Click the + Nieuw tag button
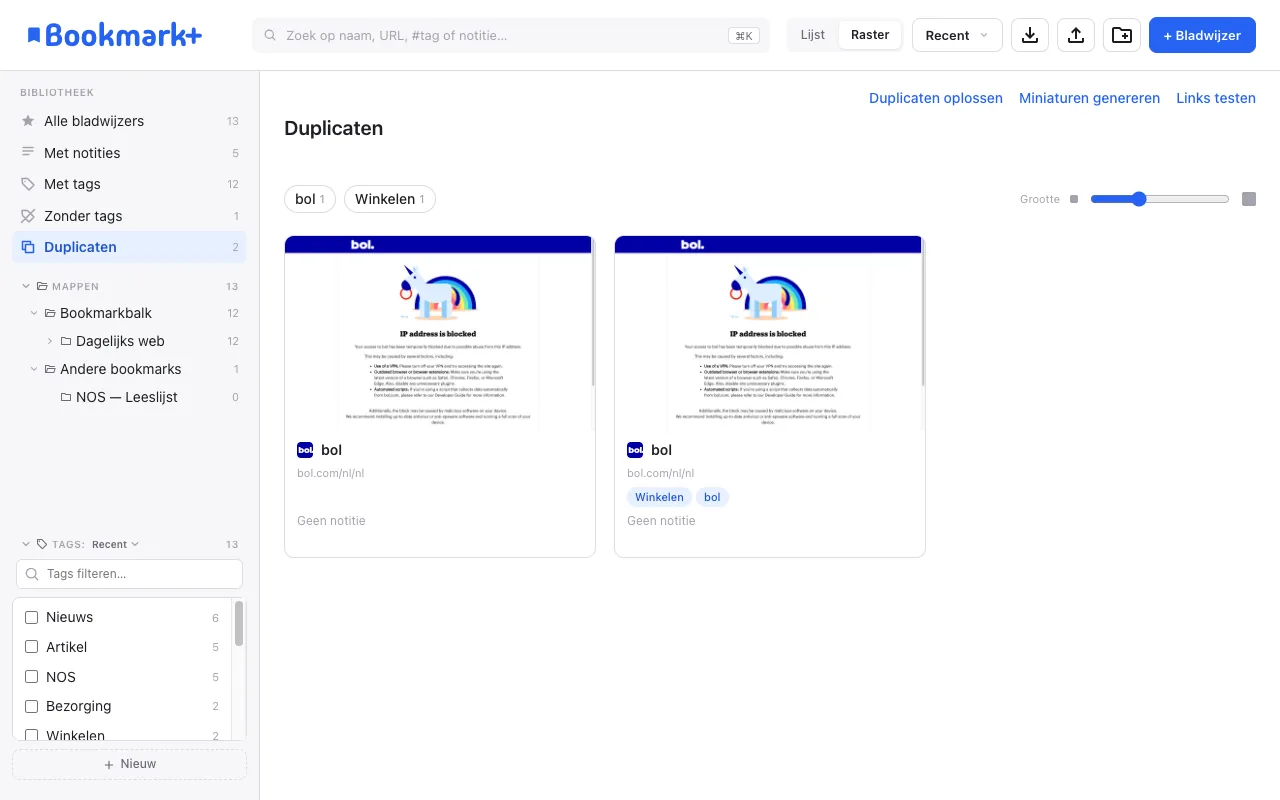 [x=129, y=764]
